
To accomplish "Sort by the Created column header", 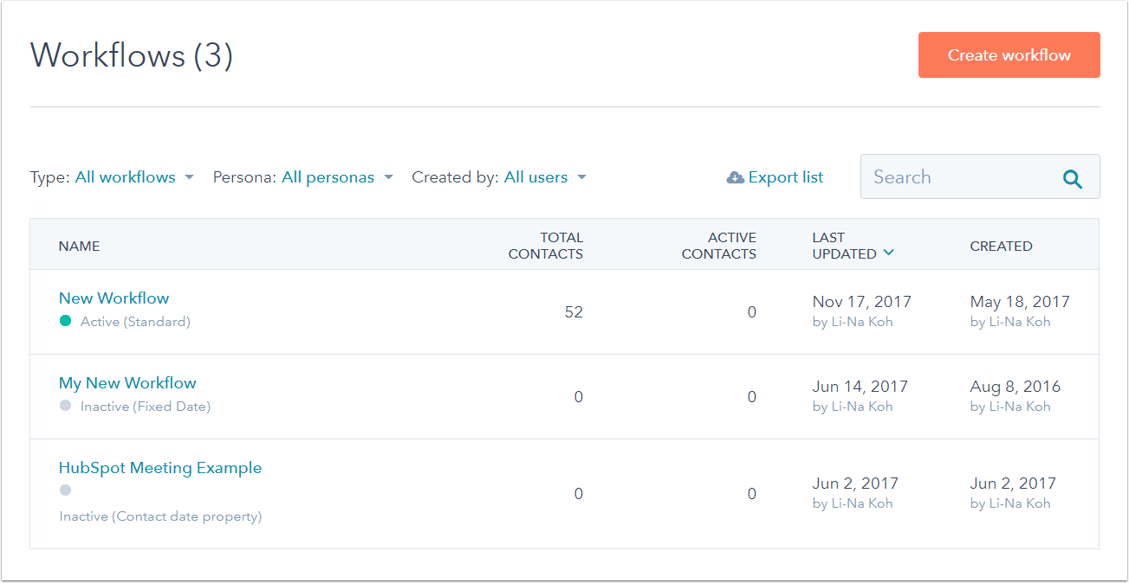I will click(x=1001, y=246).
